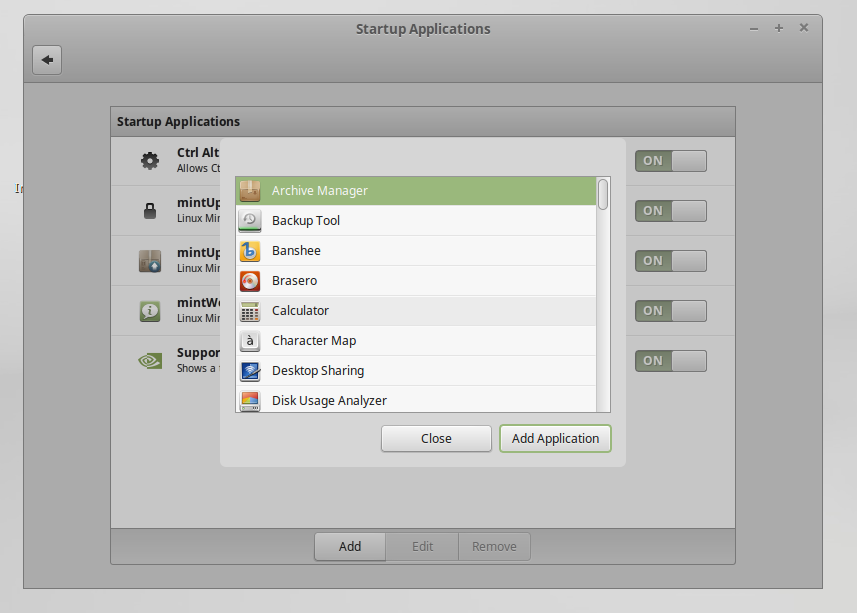Disable the mintWelcome startup toggle
This screenshot has width=857, height=613.
pyautogui.click(x=670, y=310)
